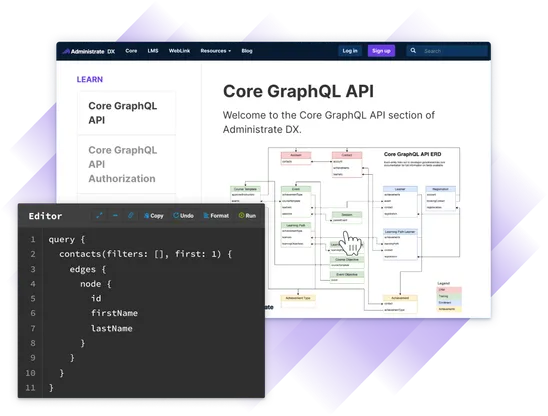Click the Log in button
548x416 pixels.
point(350,51)
